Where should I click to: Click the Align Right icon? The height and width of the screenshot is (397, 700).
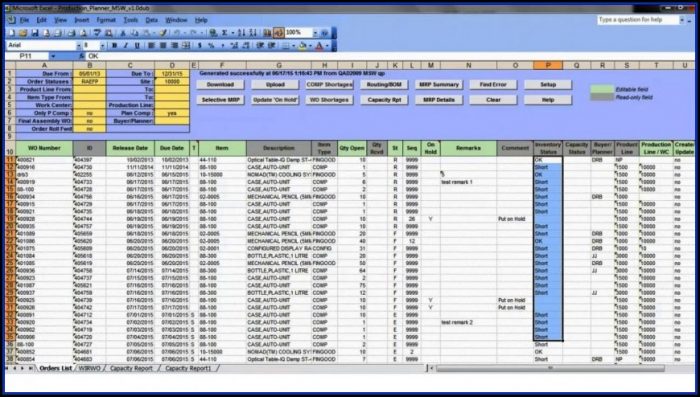174,45
